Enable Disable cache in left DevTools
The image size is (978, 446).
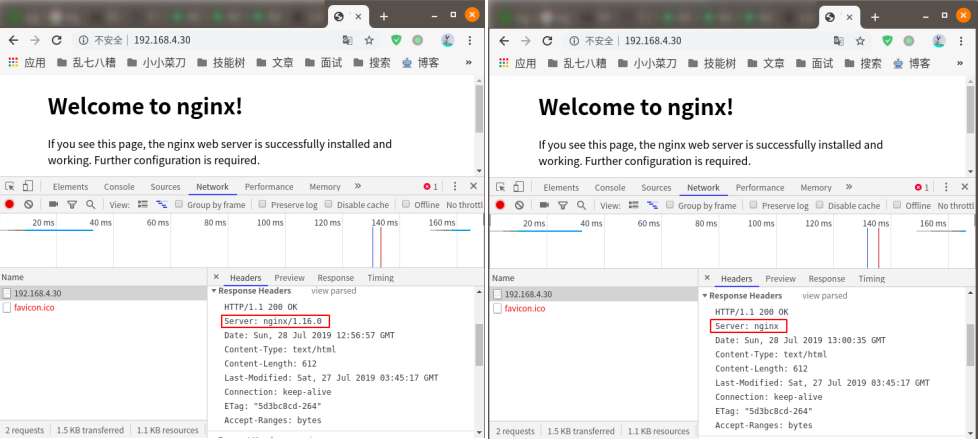tap(328, 204)
